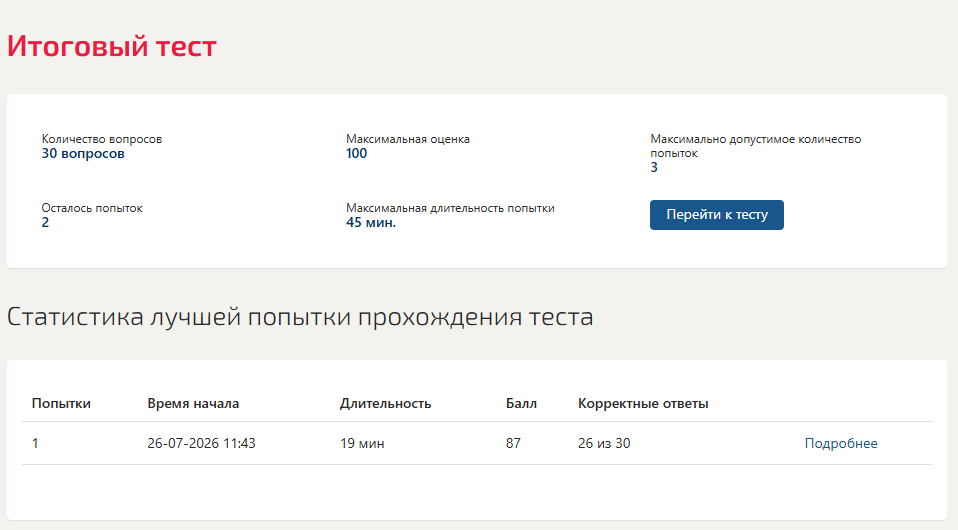The height and width of the screenshot is (530, 958).
Task: Click the 'Максимальная оценка' label
Action: click(x=408, y=139)
